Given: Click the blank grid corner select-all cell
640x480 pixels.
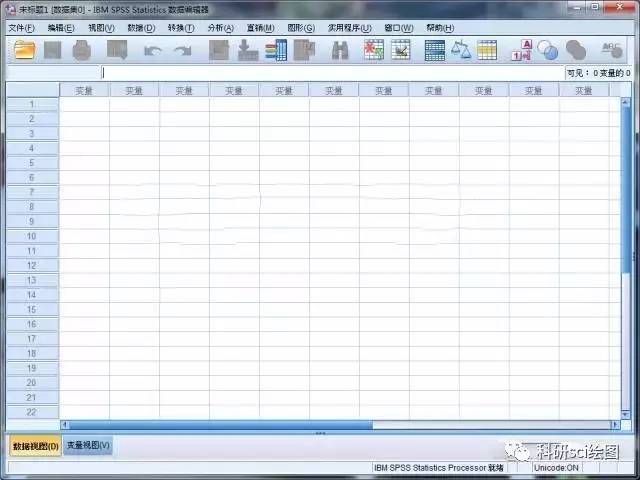Looking at the screenshot, I should [x=33, y=90].
